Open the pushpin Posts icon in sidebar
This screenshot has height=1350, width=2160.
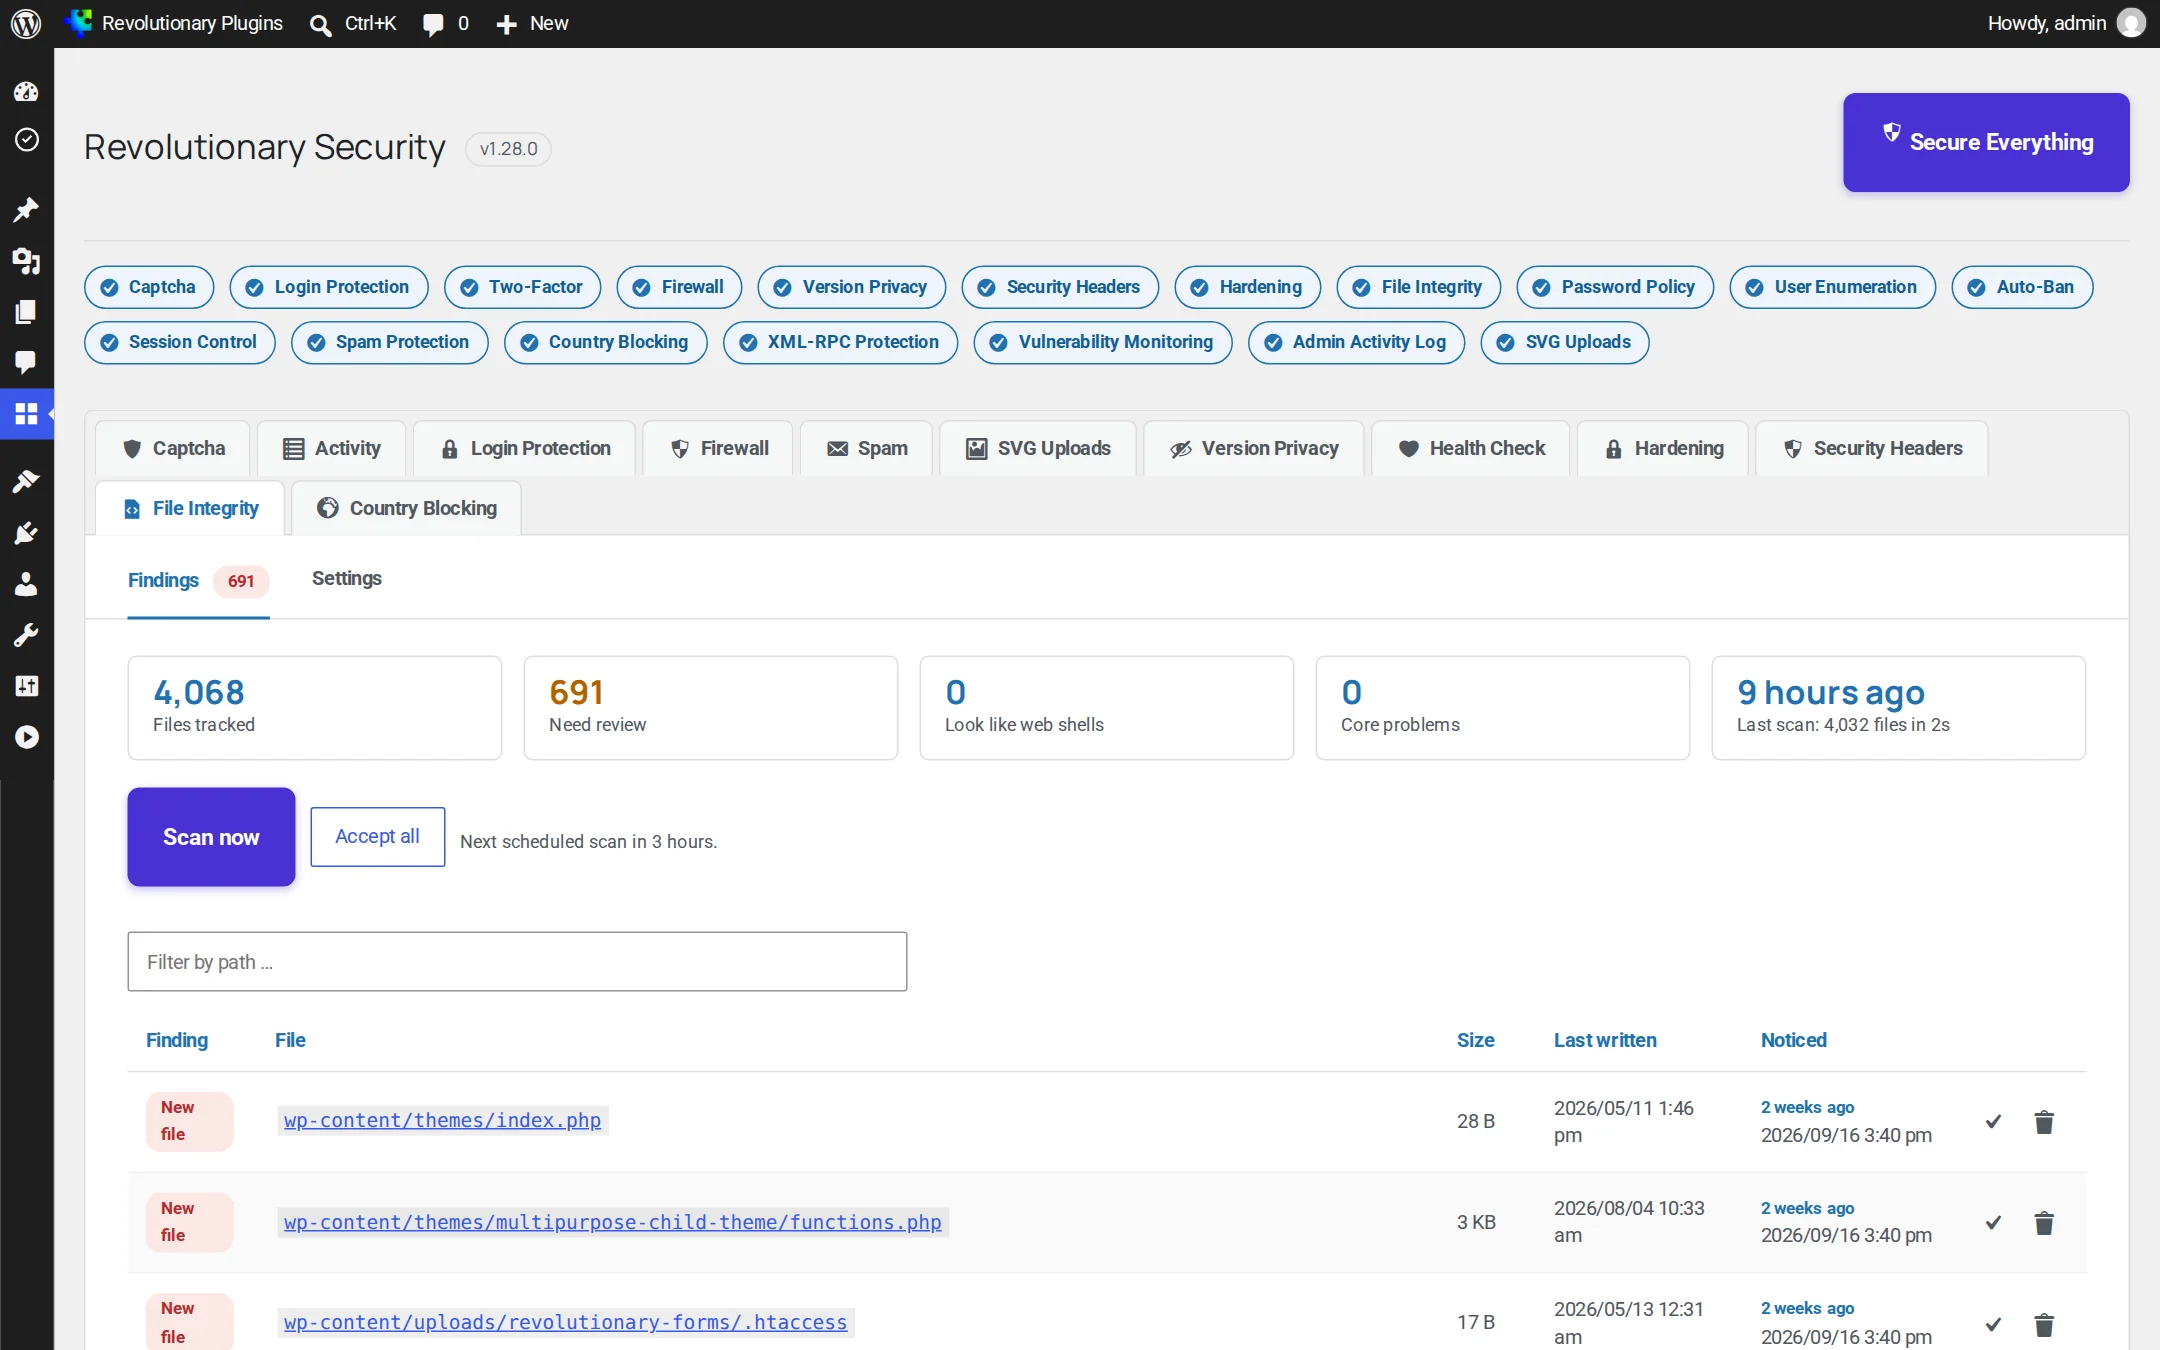click(26, 209)
